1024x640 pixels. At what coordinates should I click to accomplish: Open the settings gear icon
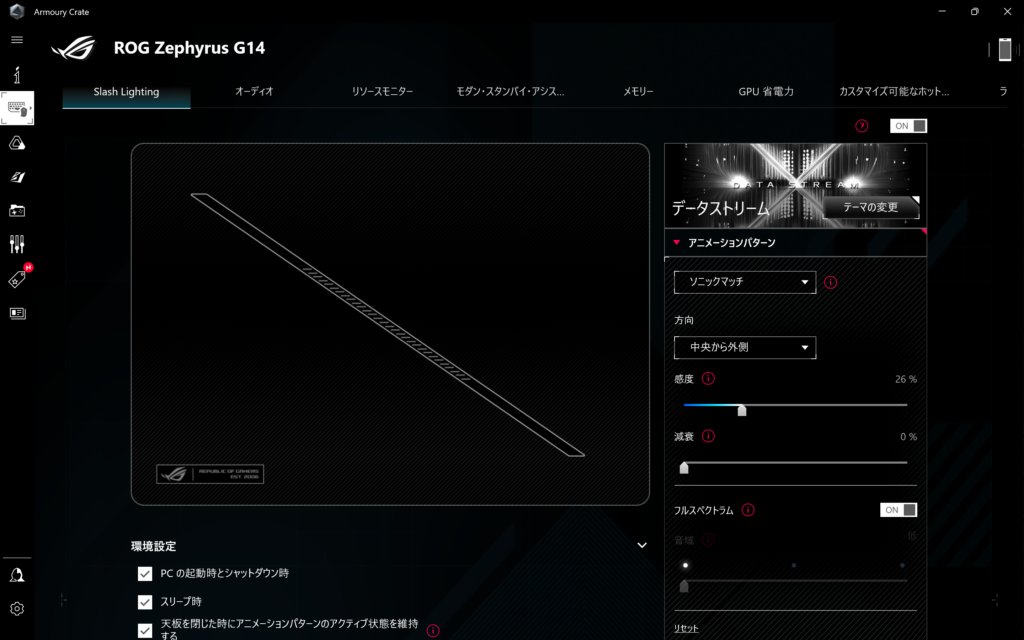click(x=17, y=609)
